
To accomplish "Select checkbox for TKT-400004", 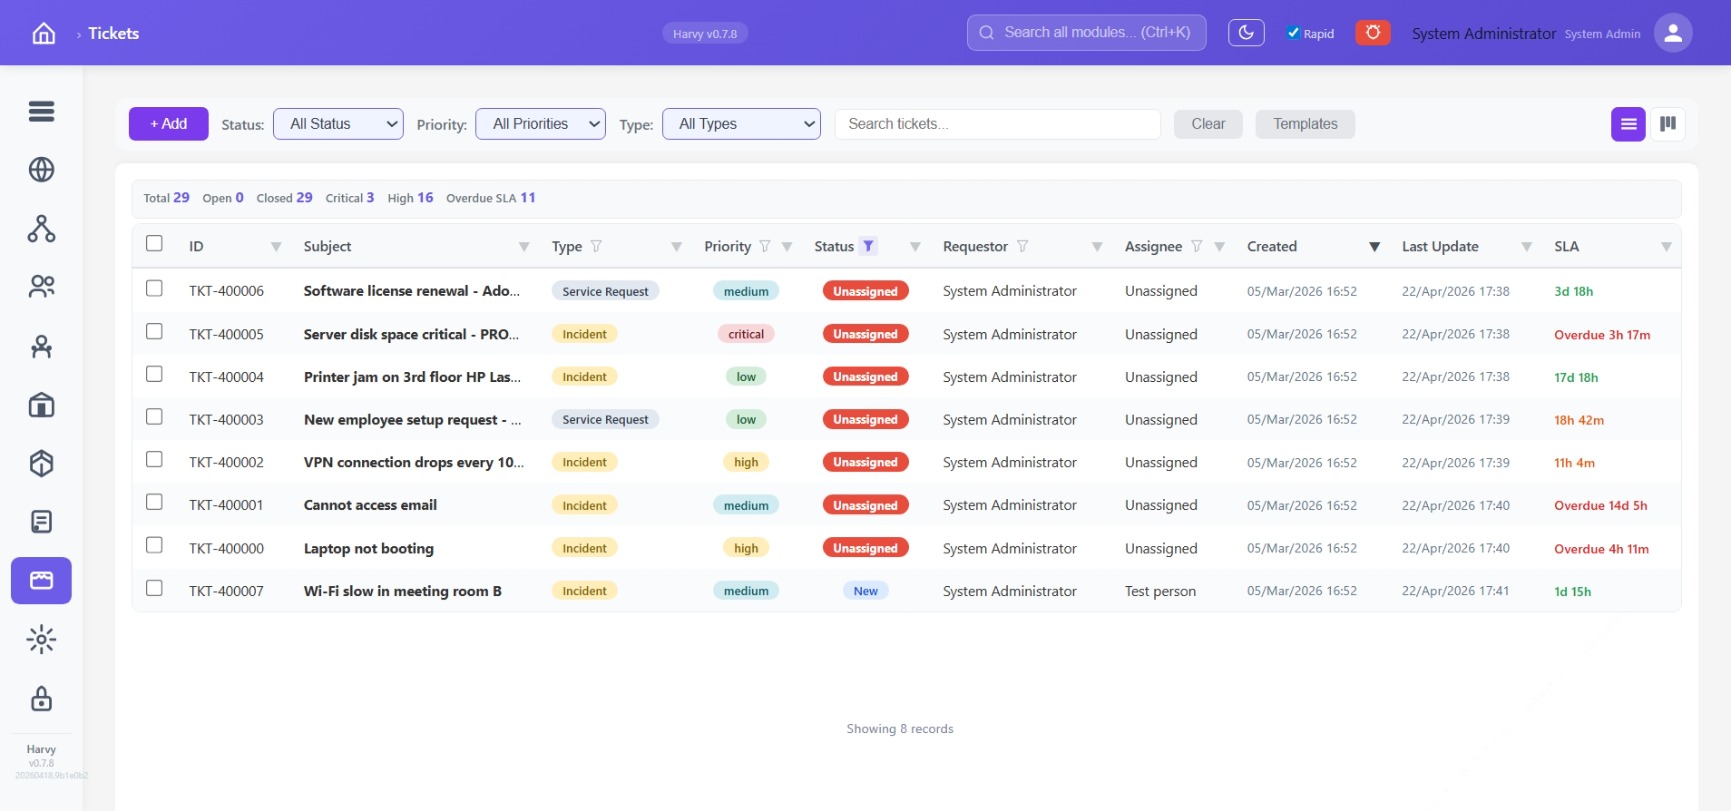I will click(154, 374).
